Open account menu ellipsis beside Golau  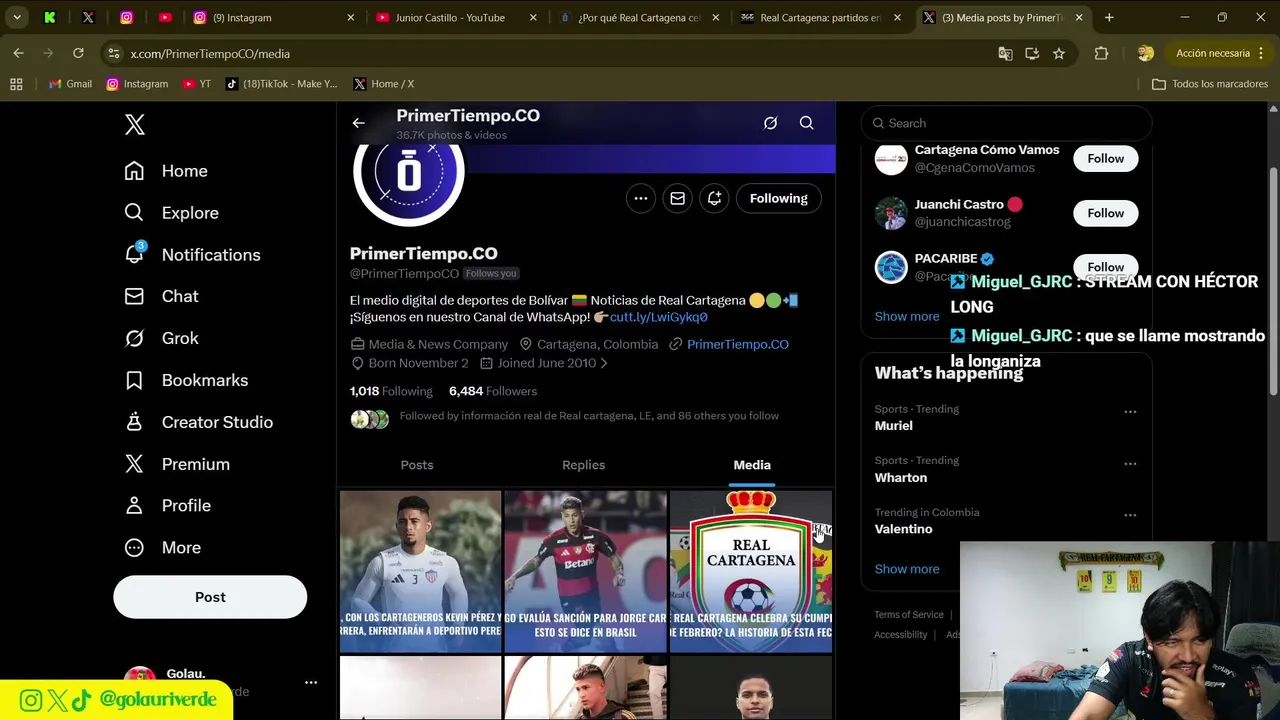point(311,682)
